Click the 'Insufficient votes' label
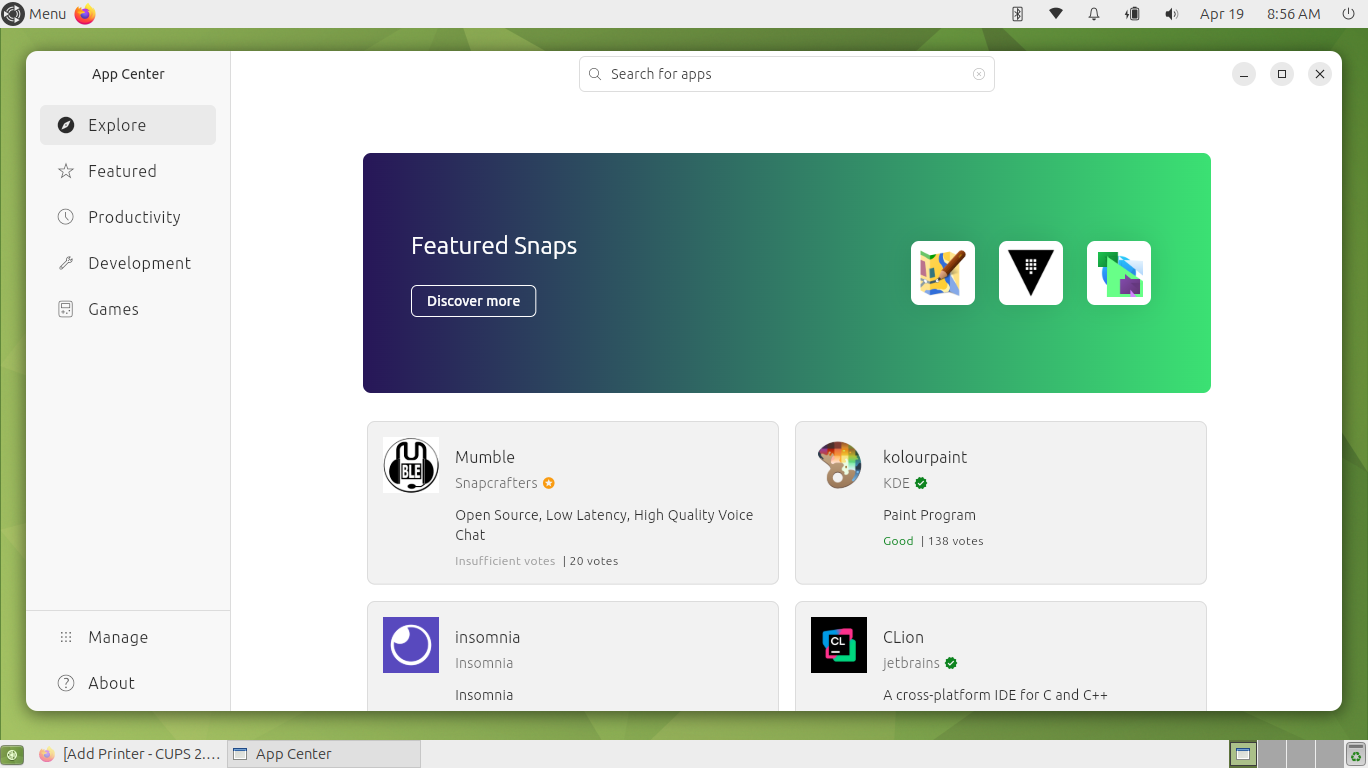Screen dimensions: 1368x768 point(505,561)
